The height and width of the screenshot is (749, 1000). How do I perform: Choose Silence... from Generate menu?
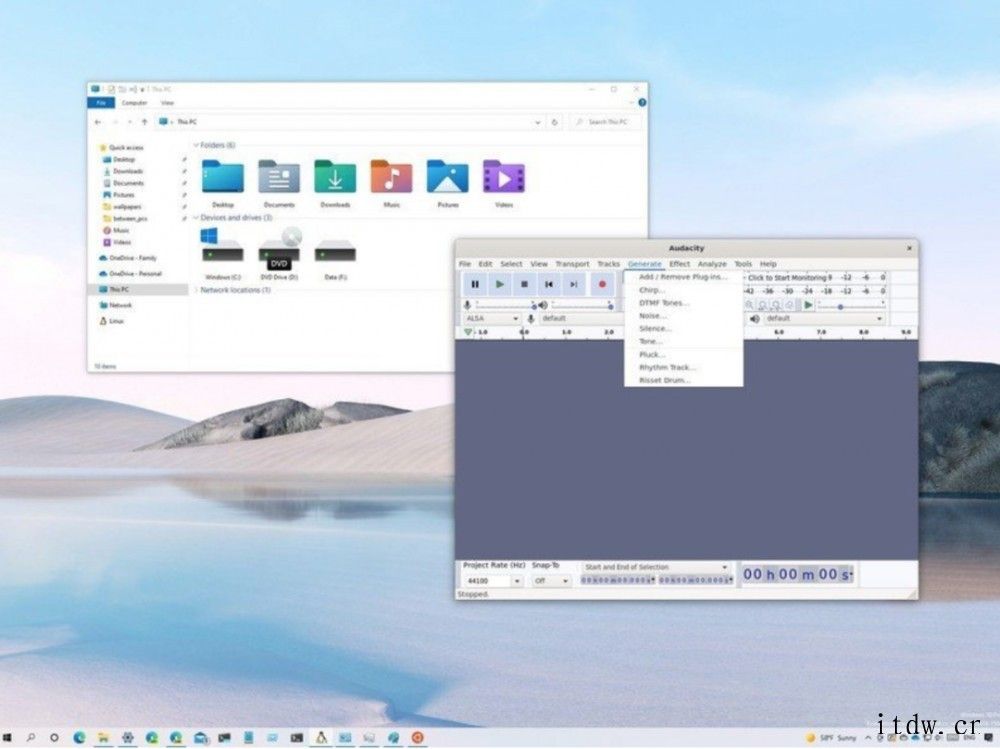(683, 329)
